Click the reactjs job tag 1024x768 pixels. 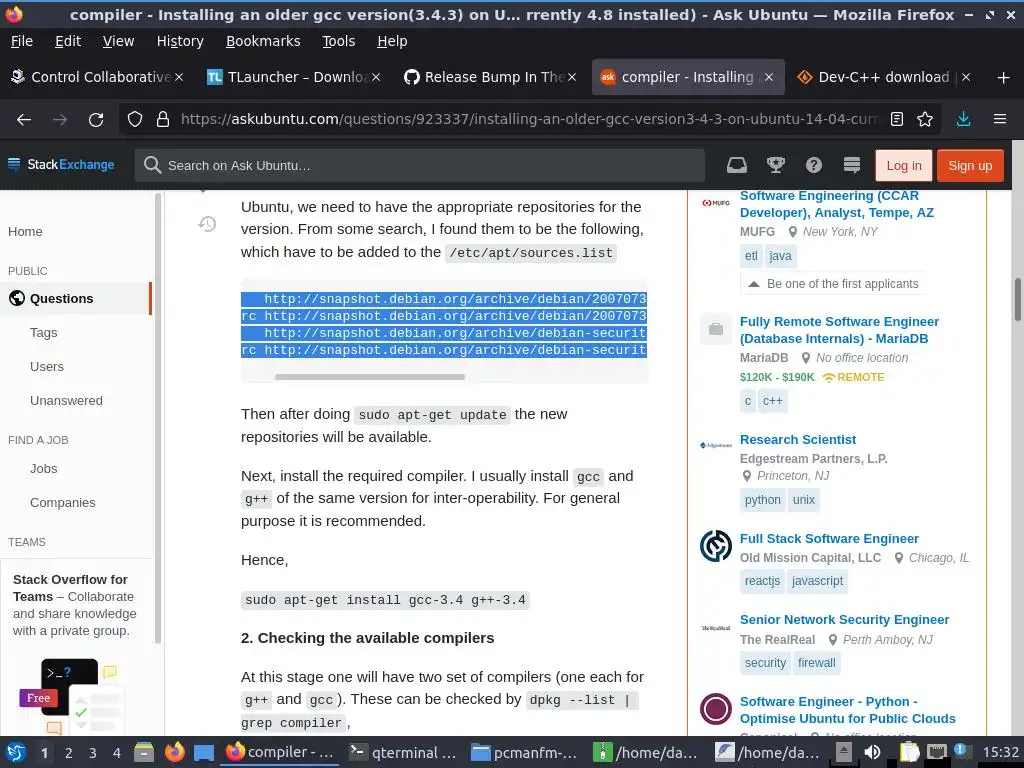762,581
